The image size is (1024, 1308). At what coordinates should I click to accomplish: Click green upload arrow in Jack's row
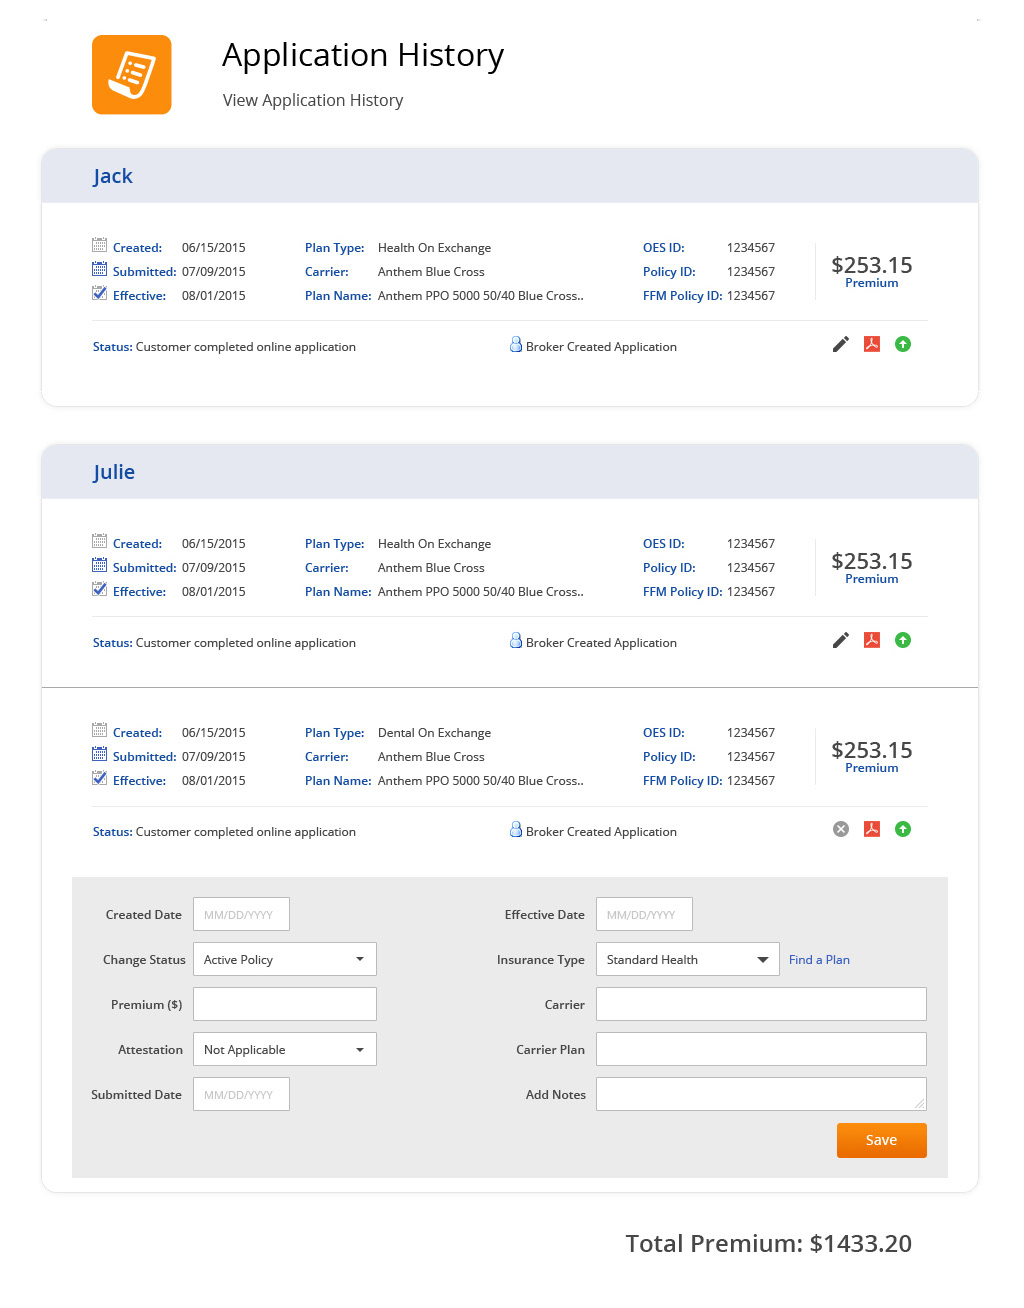[903, 344]
